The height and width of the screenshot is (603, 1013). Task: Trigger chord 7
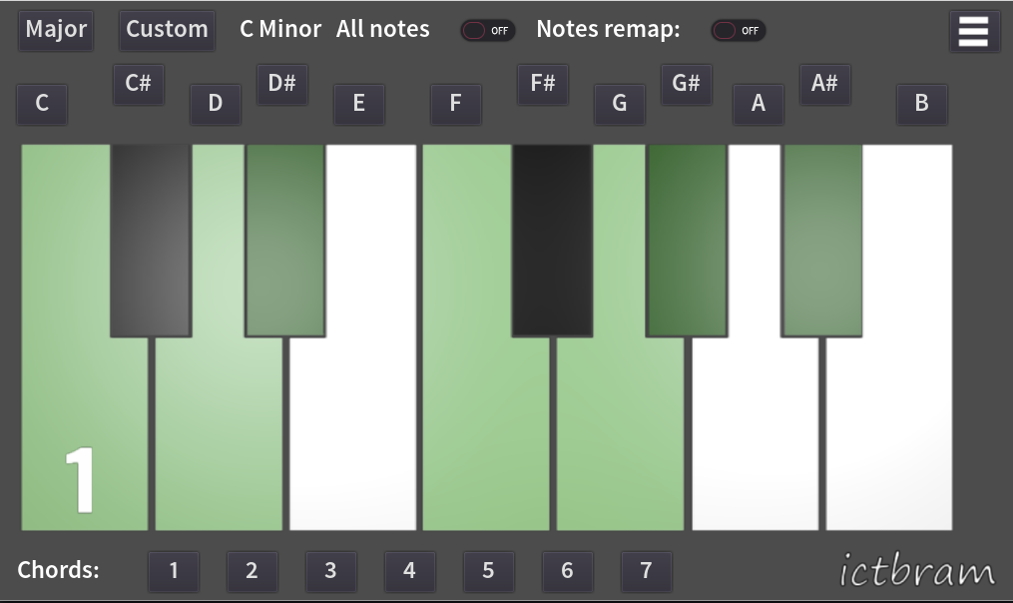646,571
